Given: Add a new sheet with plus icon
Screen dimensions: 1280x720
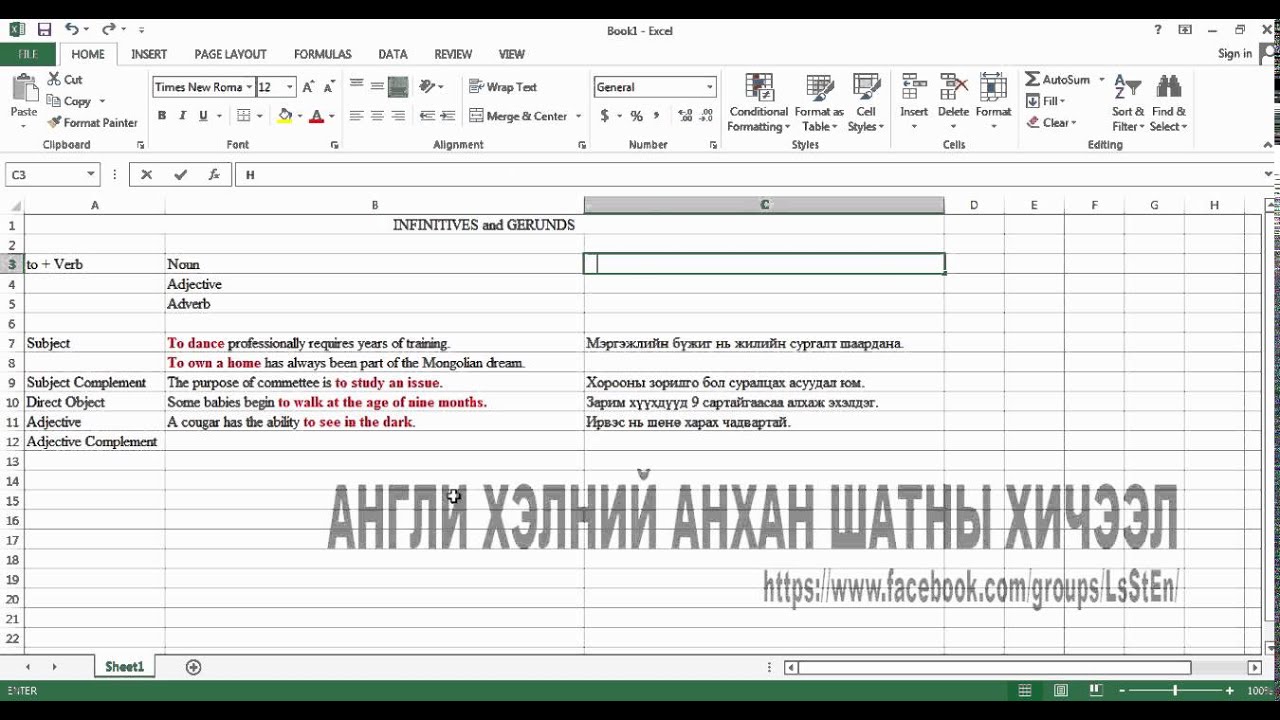Looking at the screenshot, I should click(193, 667).
